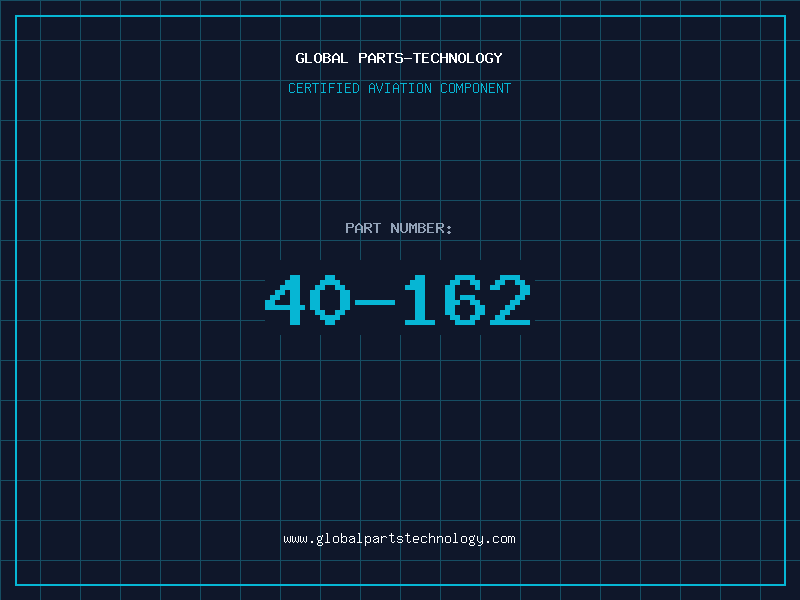Select the part number 40-162
This screenshot has width=800, height=600.
tap(398, 299)
